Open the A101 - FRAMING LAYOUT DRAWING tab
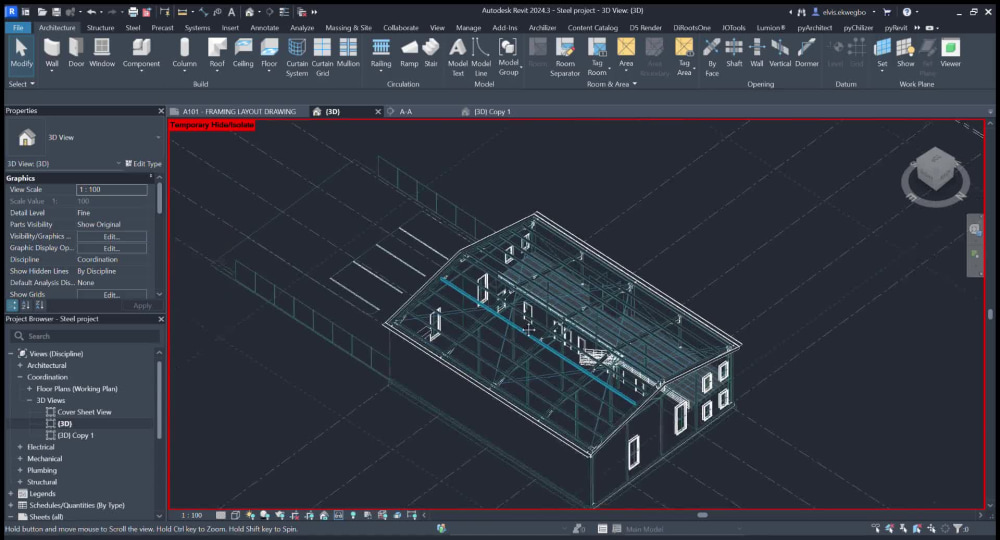Screen dimensions: 1000x540 click(x=239, y=112)
